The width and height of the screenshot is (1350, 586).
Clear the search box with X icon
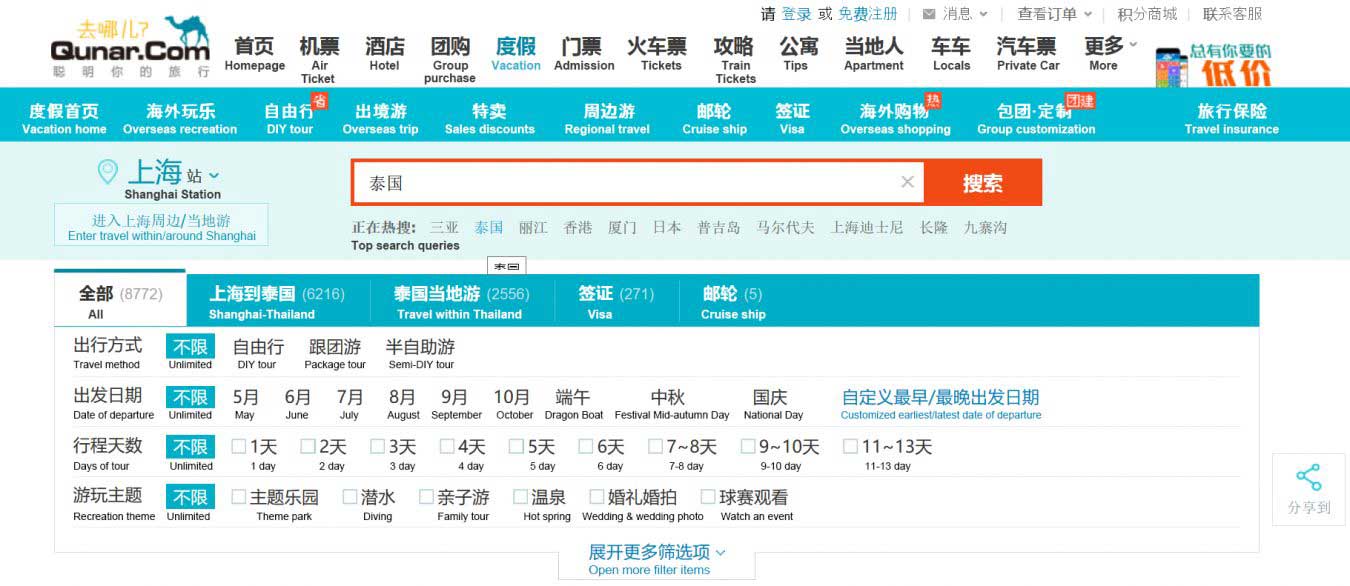tap(907, 182)
